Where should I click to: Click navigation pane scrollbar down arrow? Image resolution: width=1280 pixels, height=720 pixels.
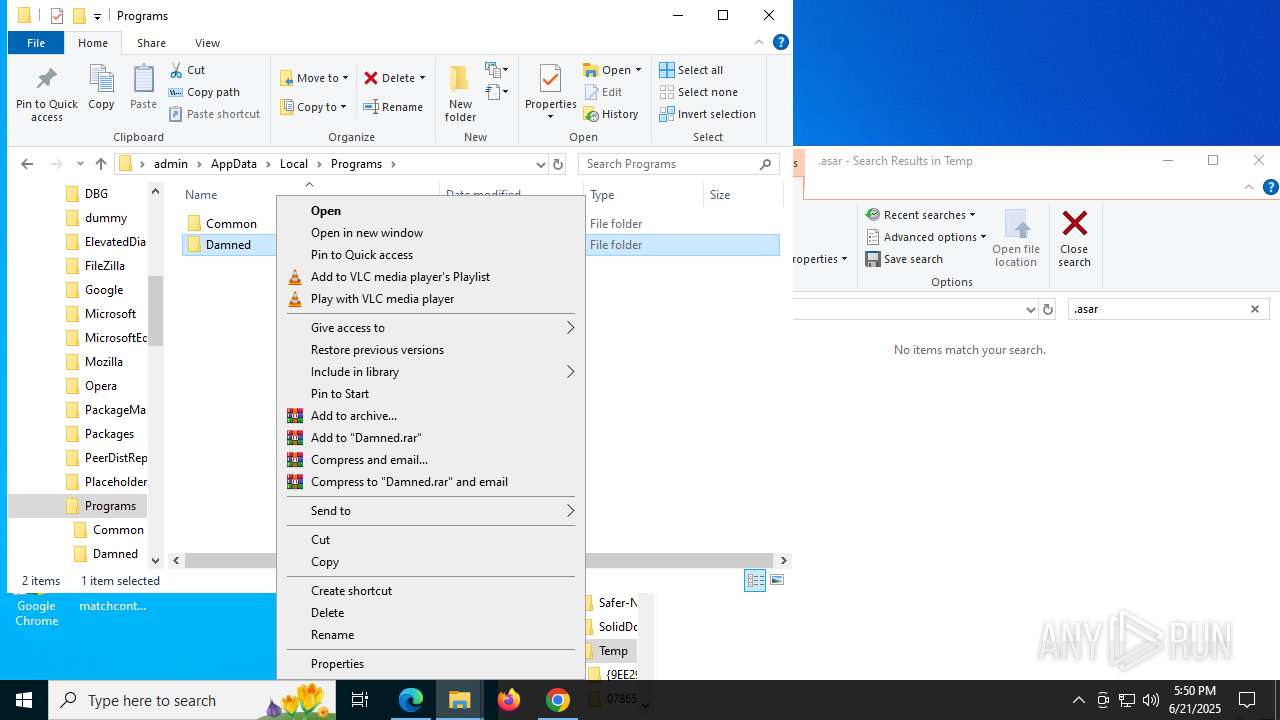click(x=155, y=561)
